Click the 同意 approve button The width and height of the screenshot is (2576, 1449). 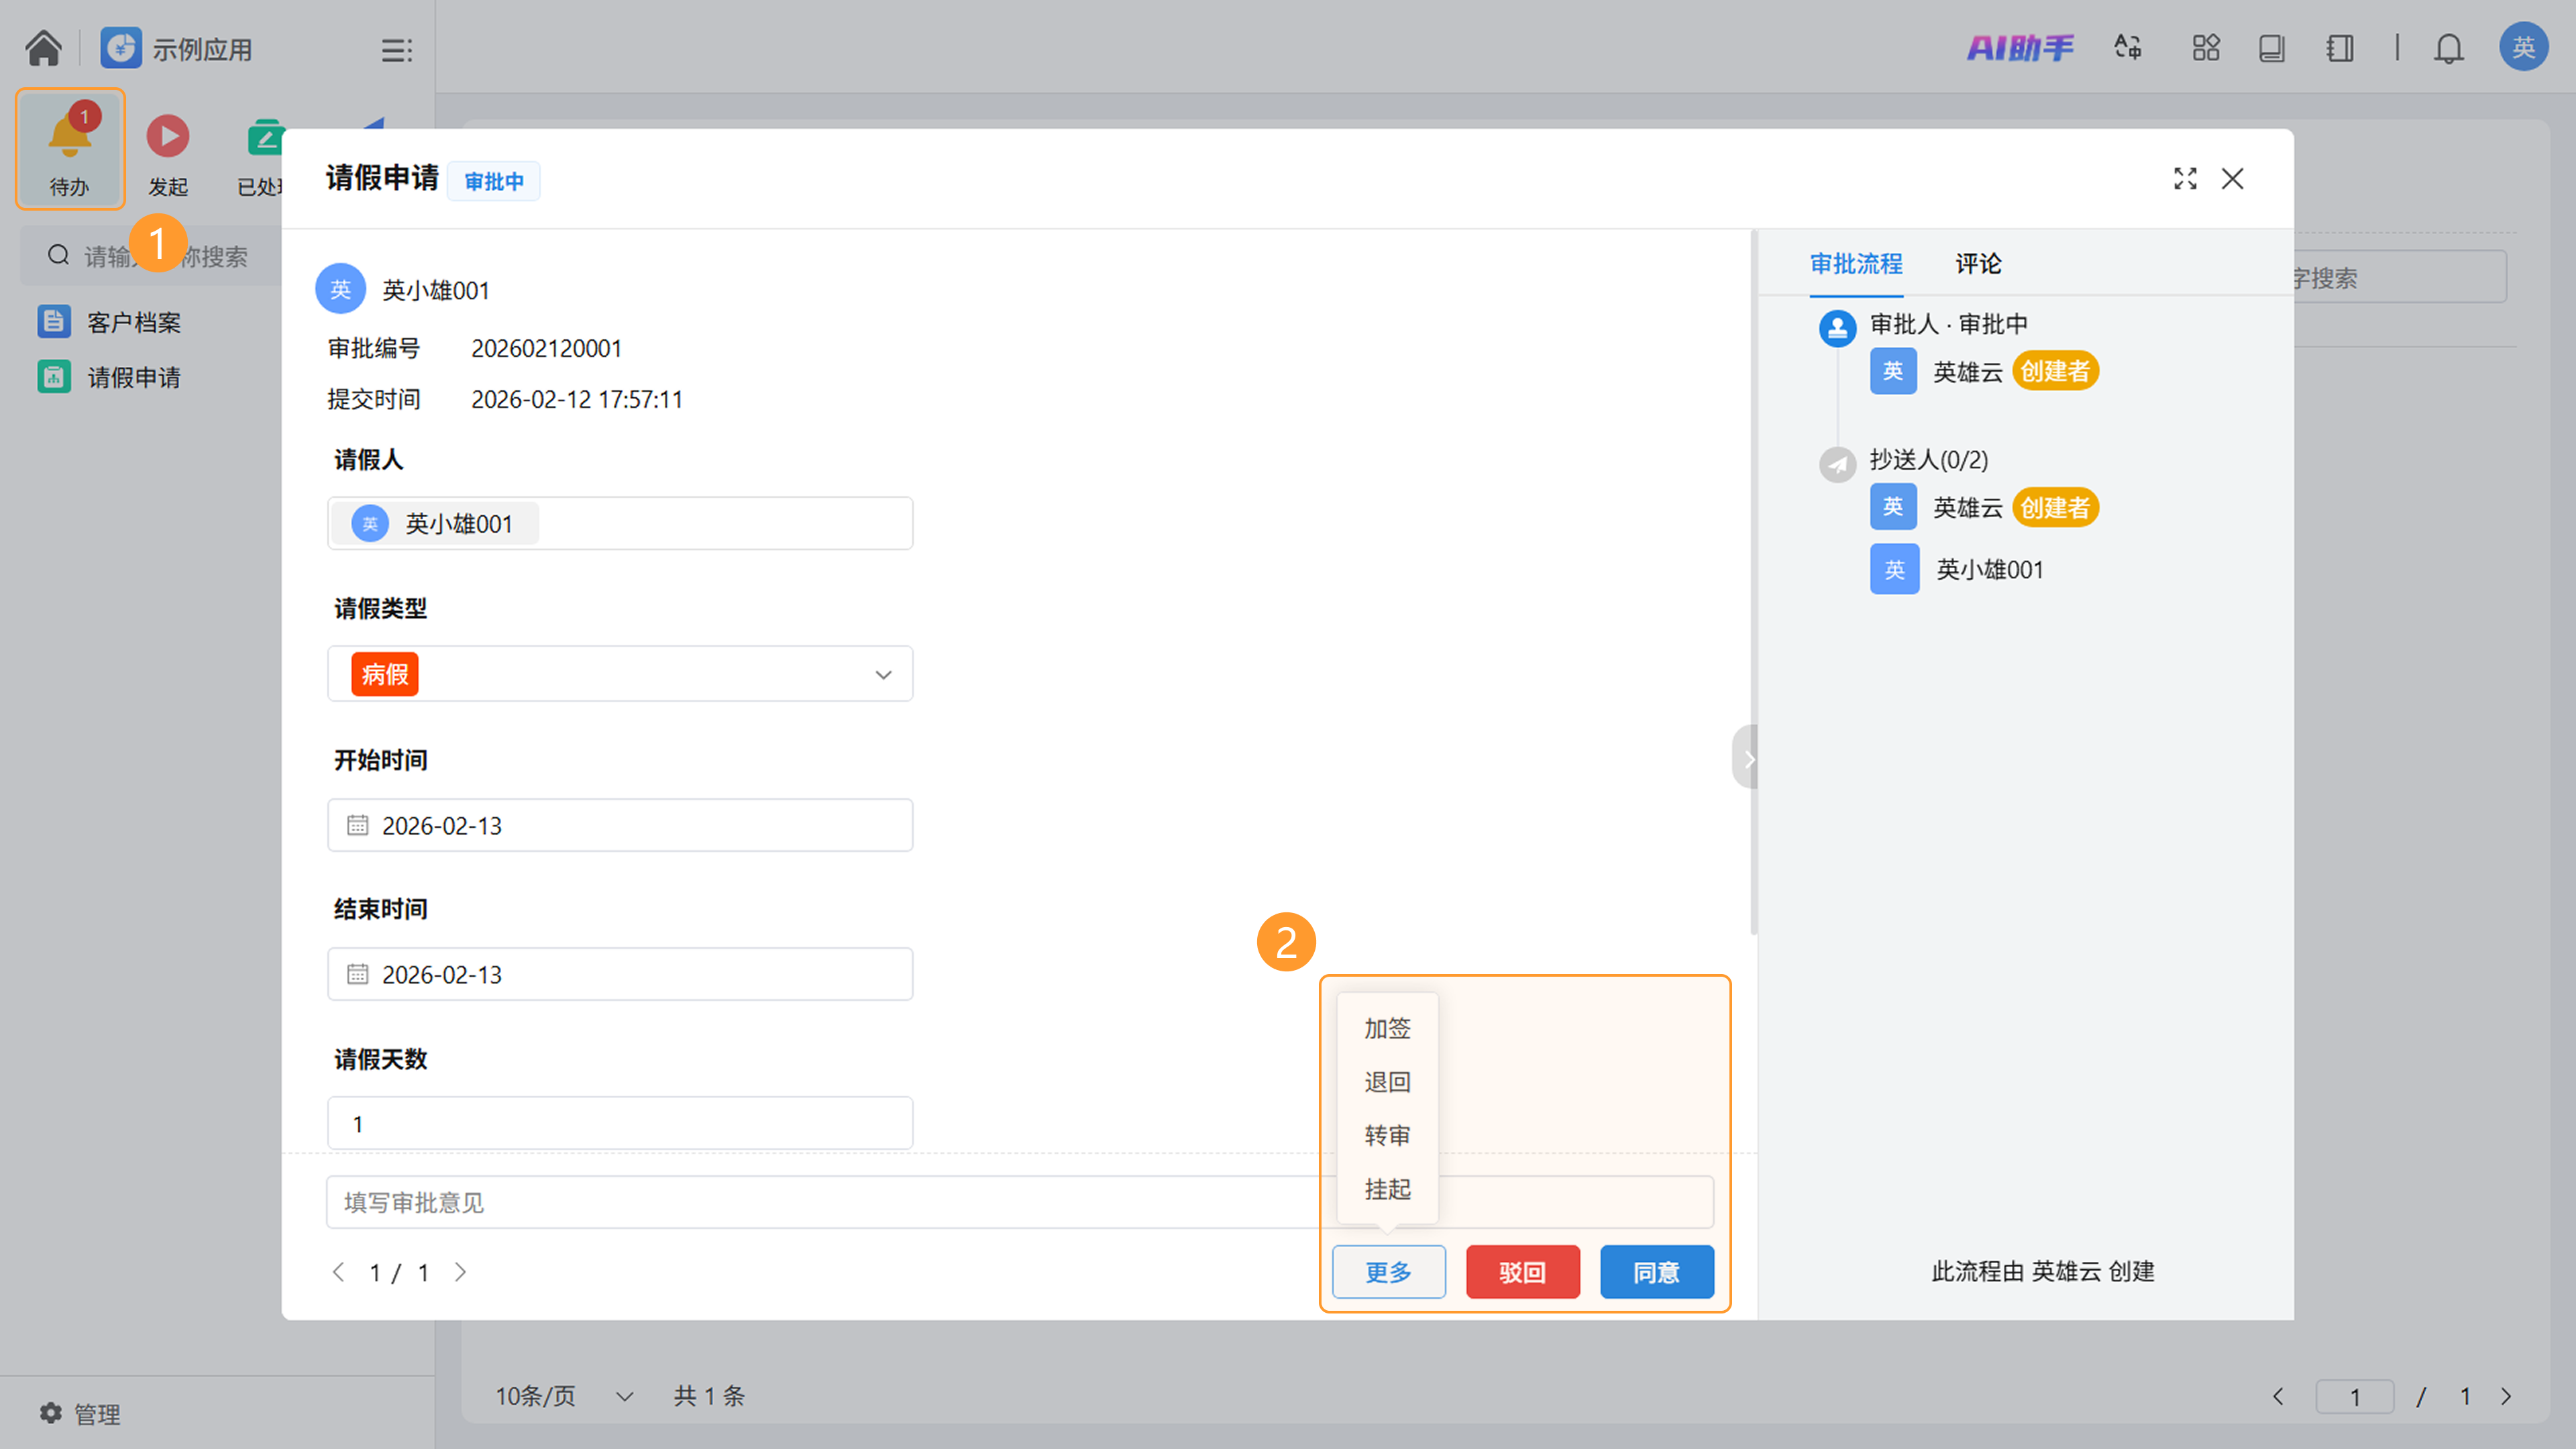click(1656, 1272)
